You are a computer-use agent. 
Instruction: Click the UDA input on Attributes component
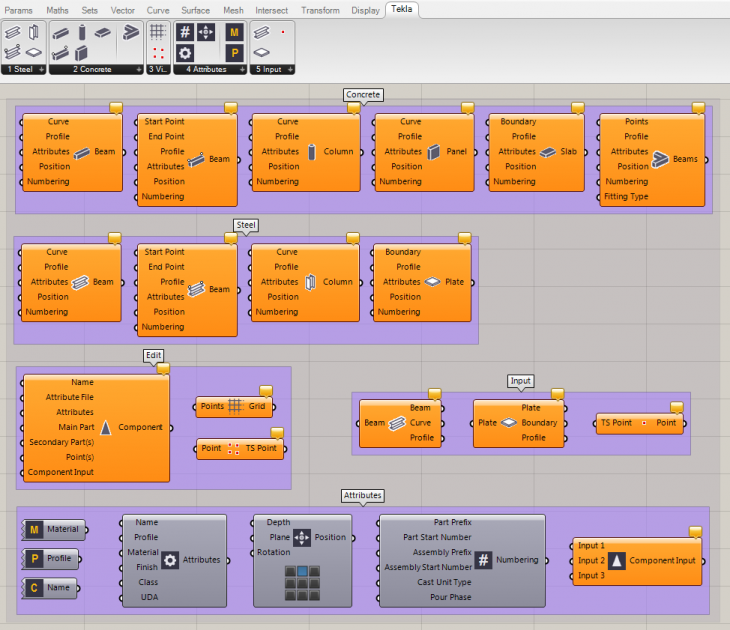tap(149, 597)
